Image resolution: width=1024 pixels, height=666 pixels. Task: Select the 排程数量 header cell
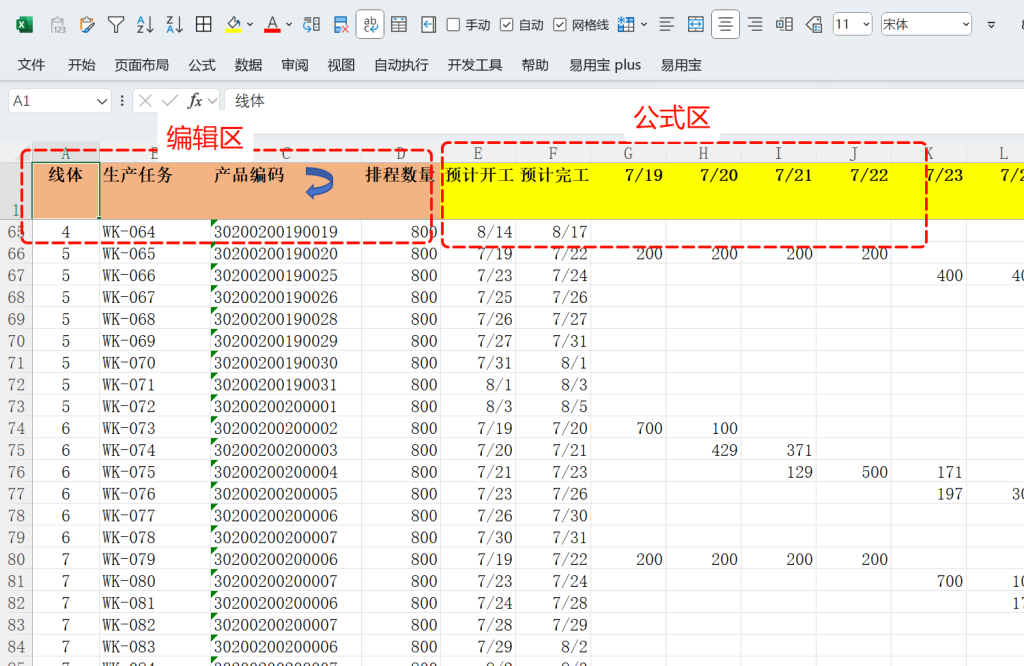click(401, 191)
